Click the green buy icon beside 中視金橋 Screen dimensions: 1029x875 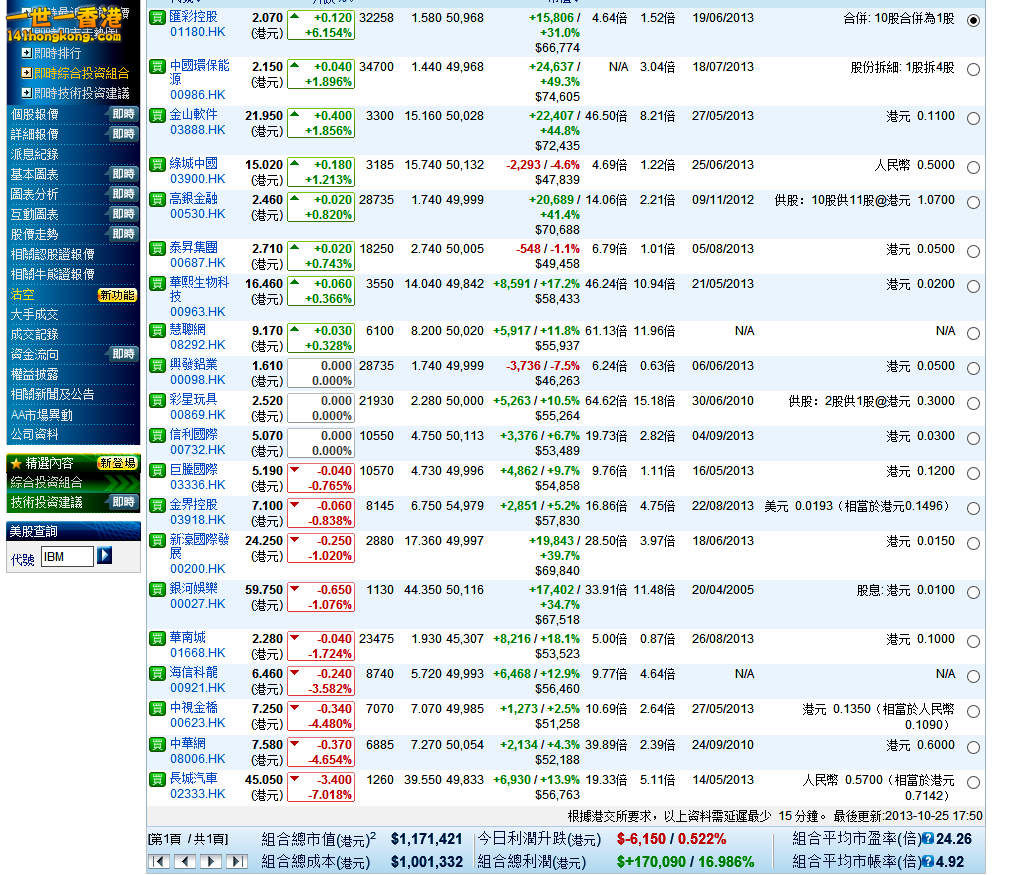coord(157,709)
